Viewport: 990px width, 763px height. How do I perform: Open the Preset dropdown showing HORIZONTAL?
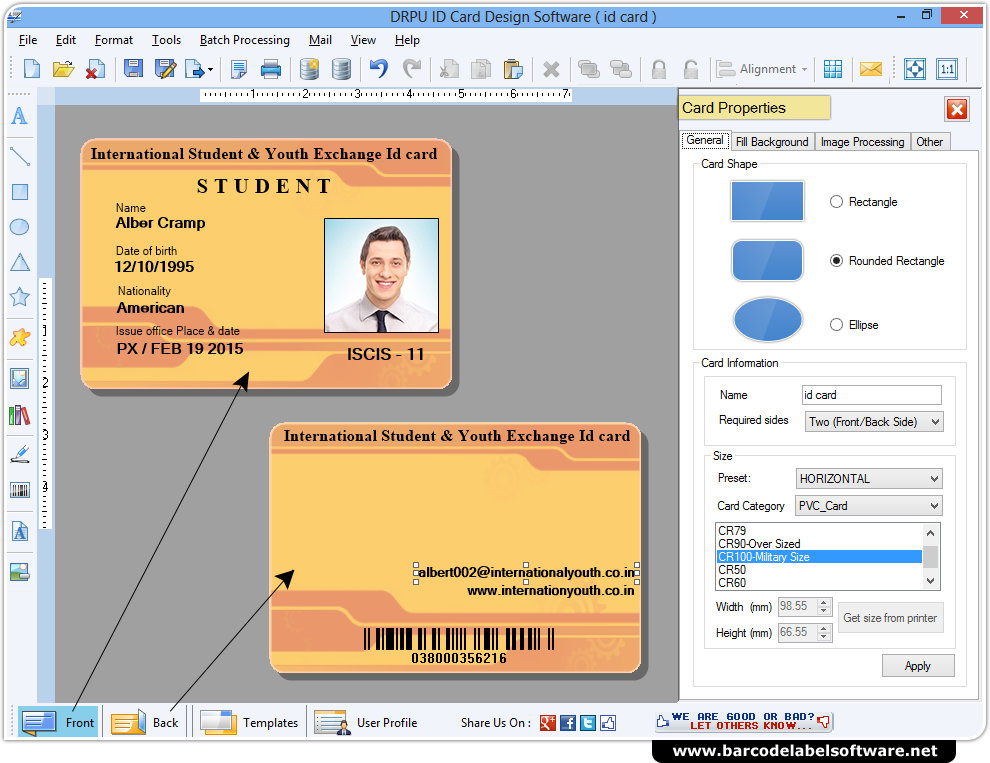tap(868, 478)
